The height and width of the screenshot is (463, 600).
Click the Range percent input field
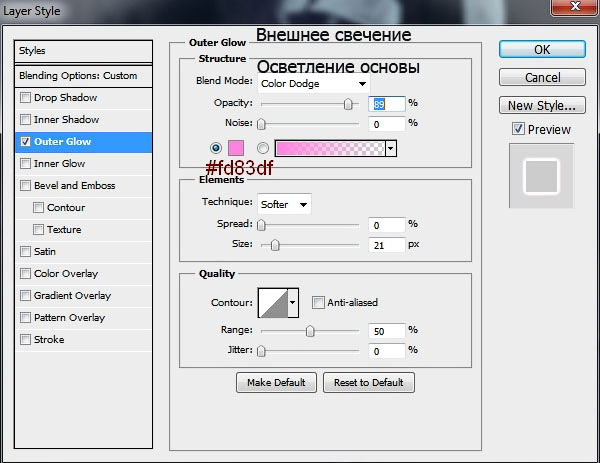[386, 331]
